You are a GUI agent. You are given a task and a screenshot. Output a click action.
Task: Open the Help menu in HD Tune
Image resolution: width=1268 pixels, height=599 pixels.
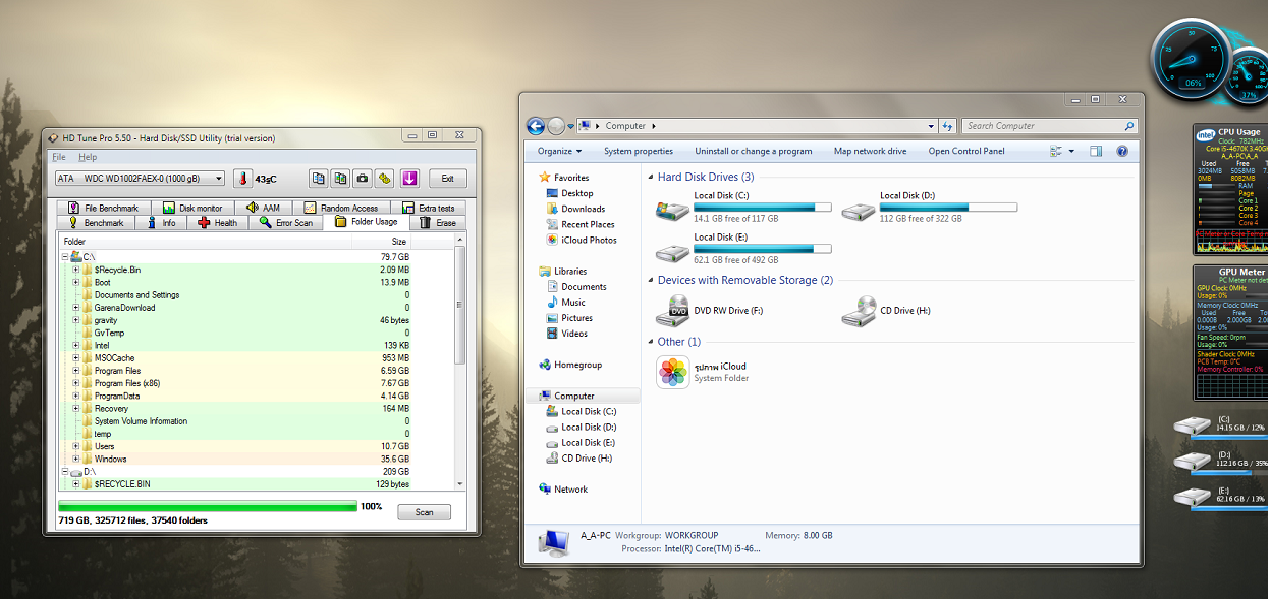click(88, 157)
